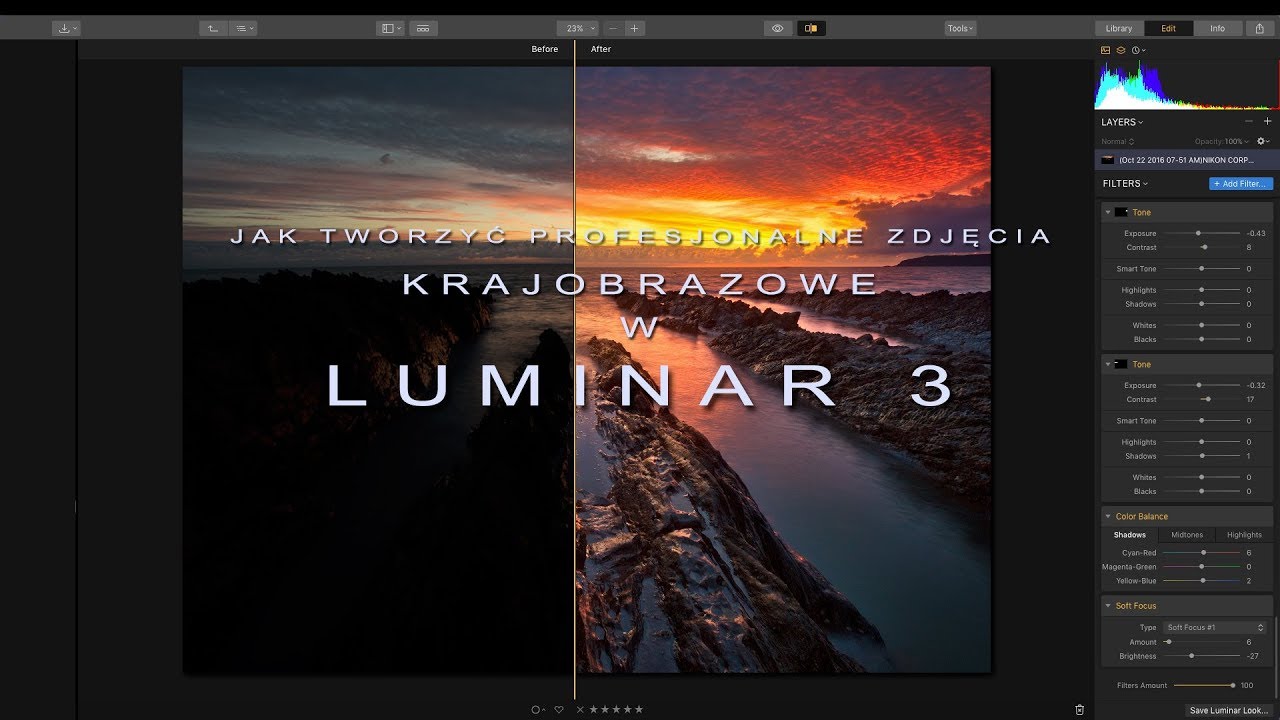Select the NIKON CORP layer row
This screenshot has height=720, width=1280.
click(1187, 160)
